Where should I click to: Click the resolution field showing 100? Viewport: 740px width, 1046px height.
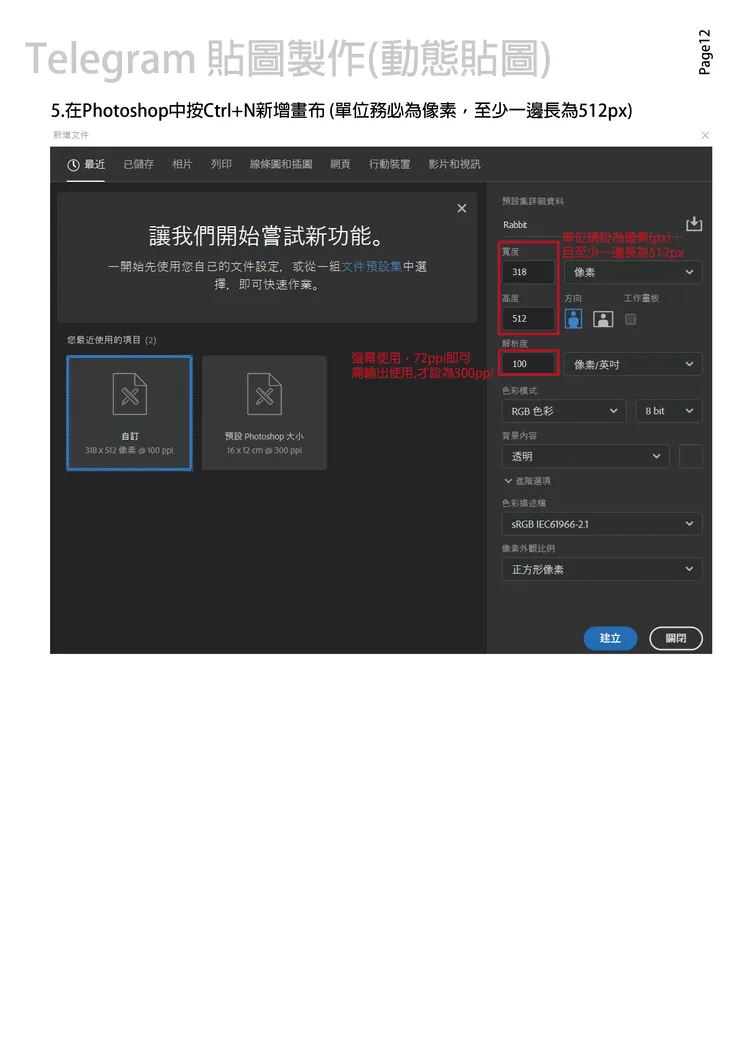tap(528, 364)
